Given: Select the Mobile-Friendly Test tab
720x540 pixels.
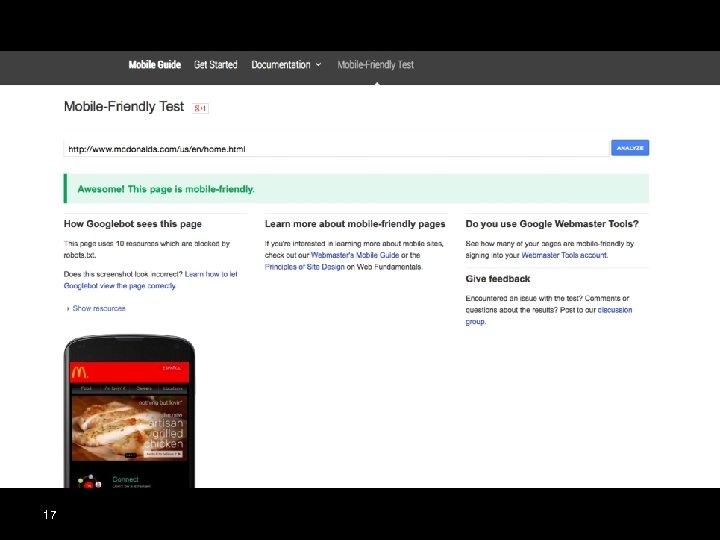Looking at the screenshot, I should point(376,65).
